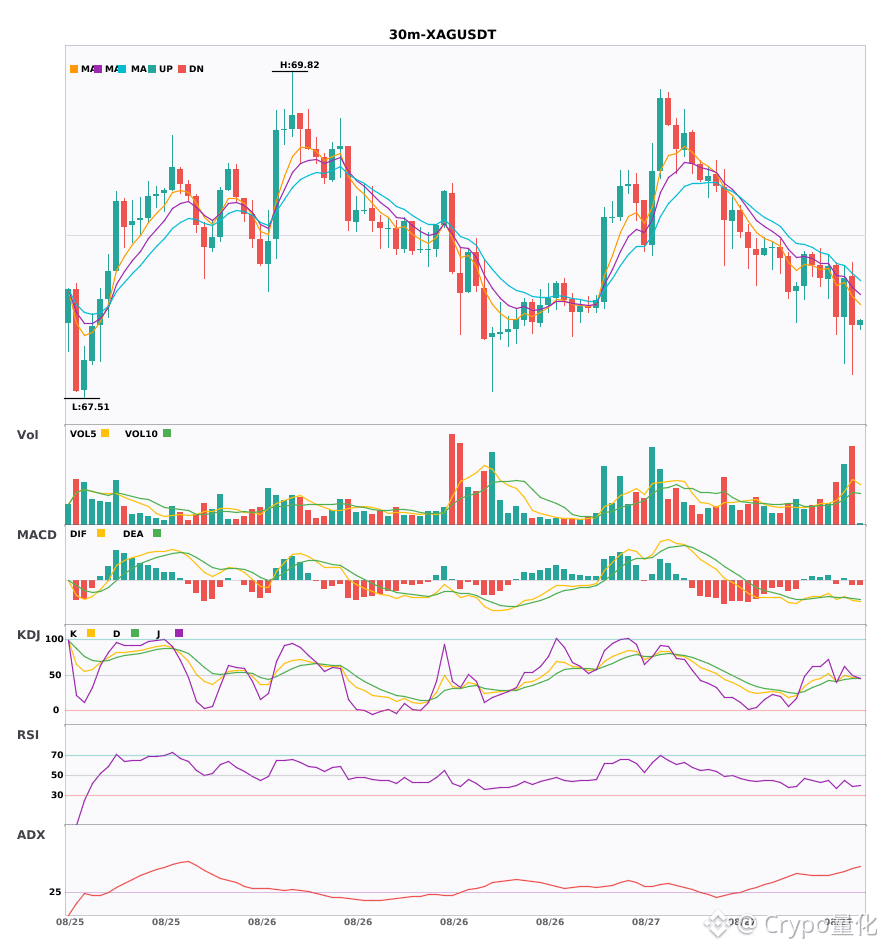Click the KDJ 0 level label

(56, 710)
